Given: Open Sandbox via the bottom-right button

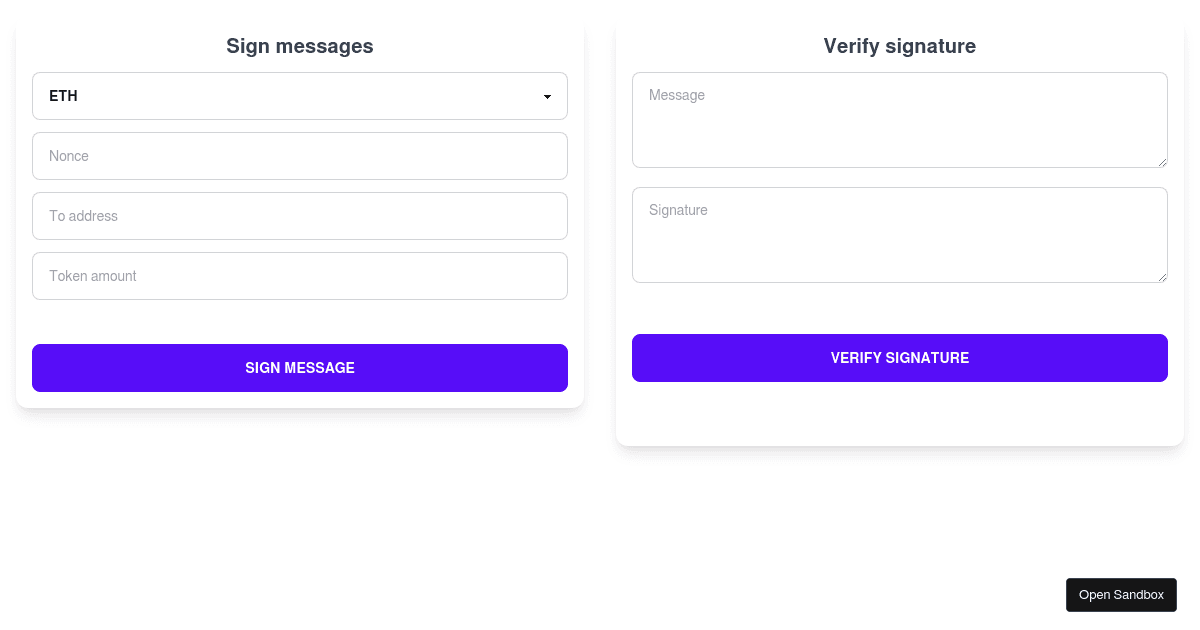Looking at the screenshot, I should pyautogui.click(x=1121, y=594).
